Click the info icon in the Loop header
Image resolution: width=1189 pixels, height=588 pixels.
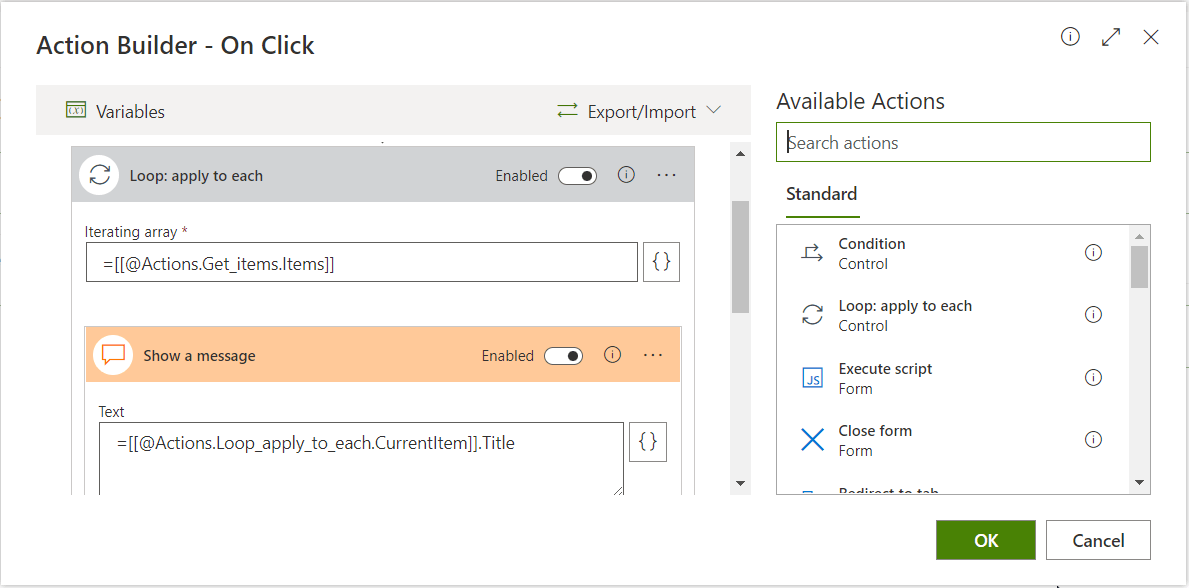pos(627,175)
